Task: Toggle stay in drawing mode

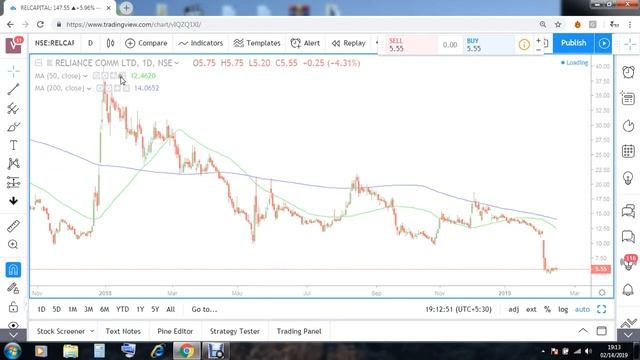Action: point(13,288)
